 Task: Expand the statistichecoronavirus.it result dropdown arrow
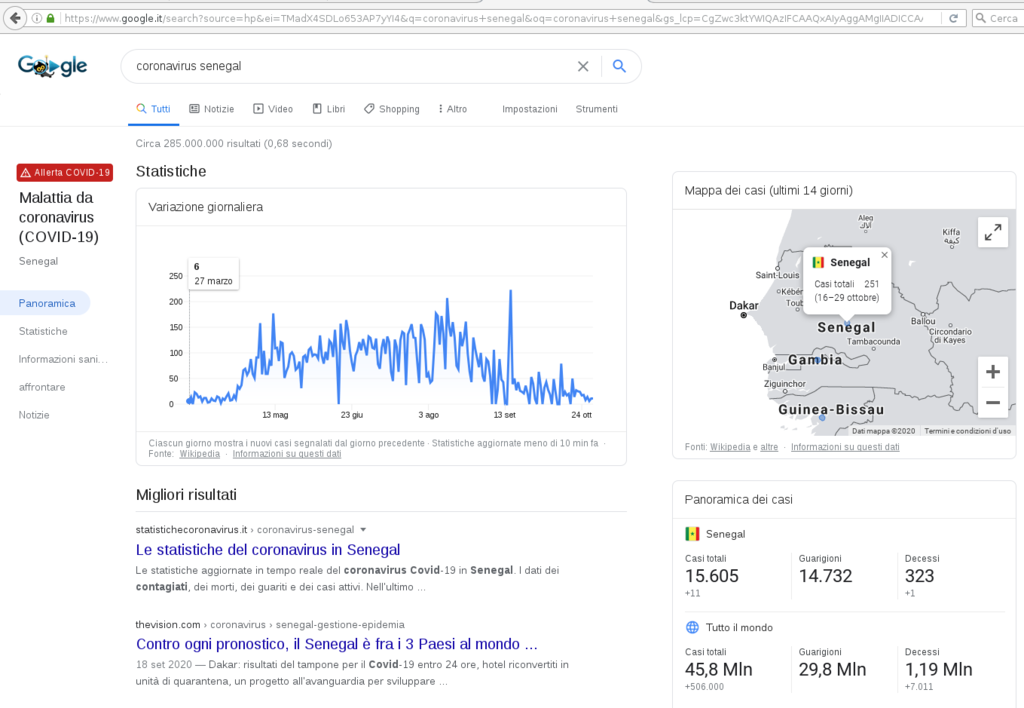(x=363, y=530)
